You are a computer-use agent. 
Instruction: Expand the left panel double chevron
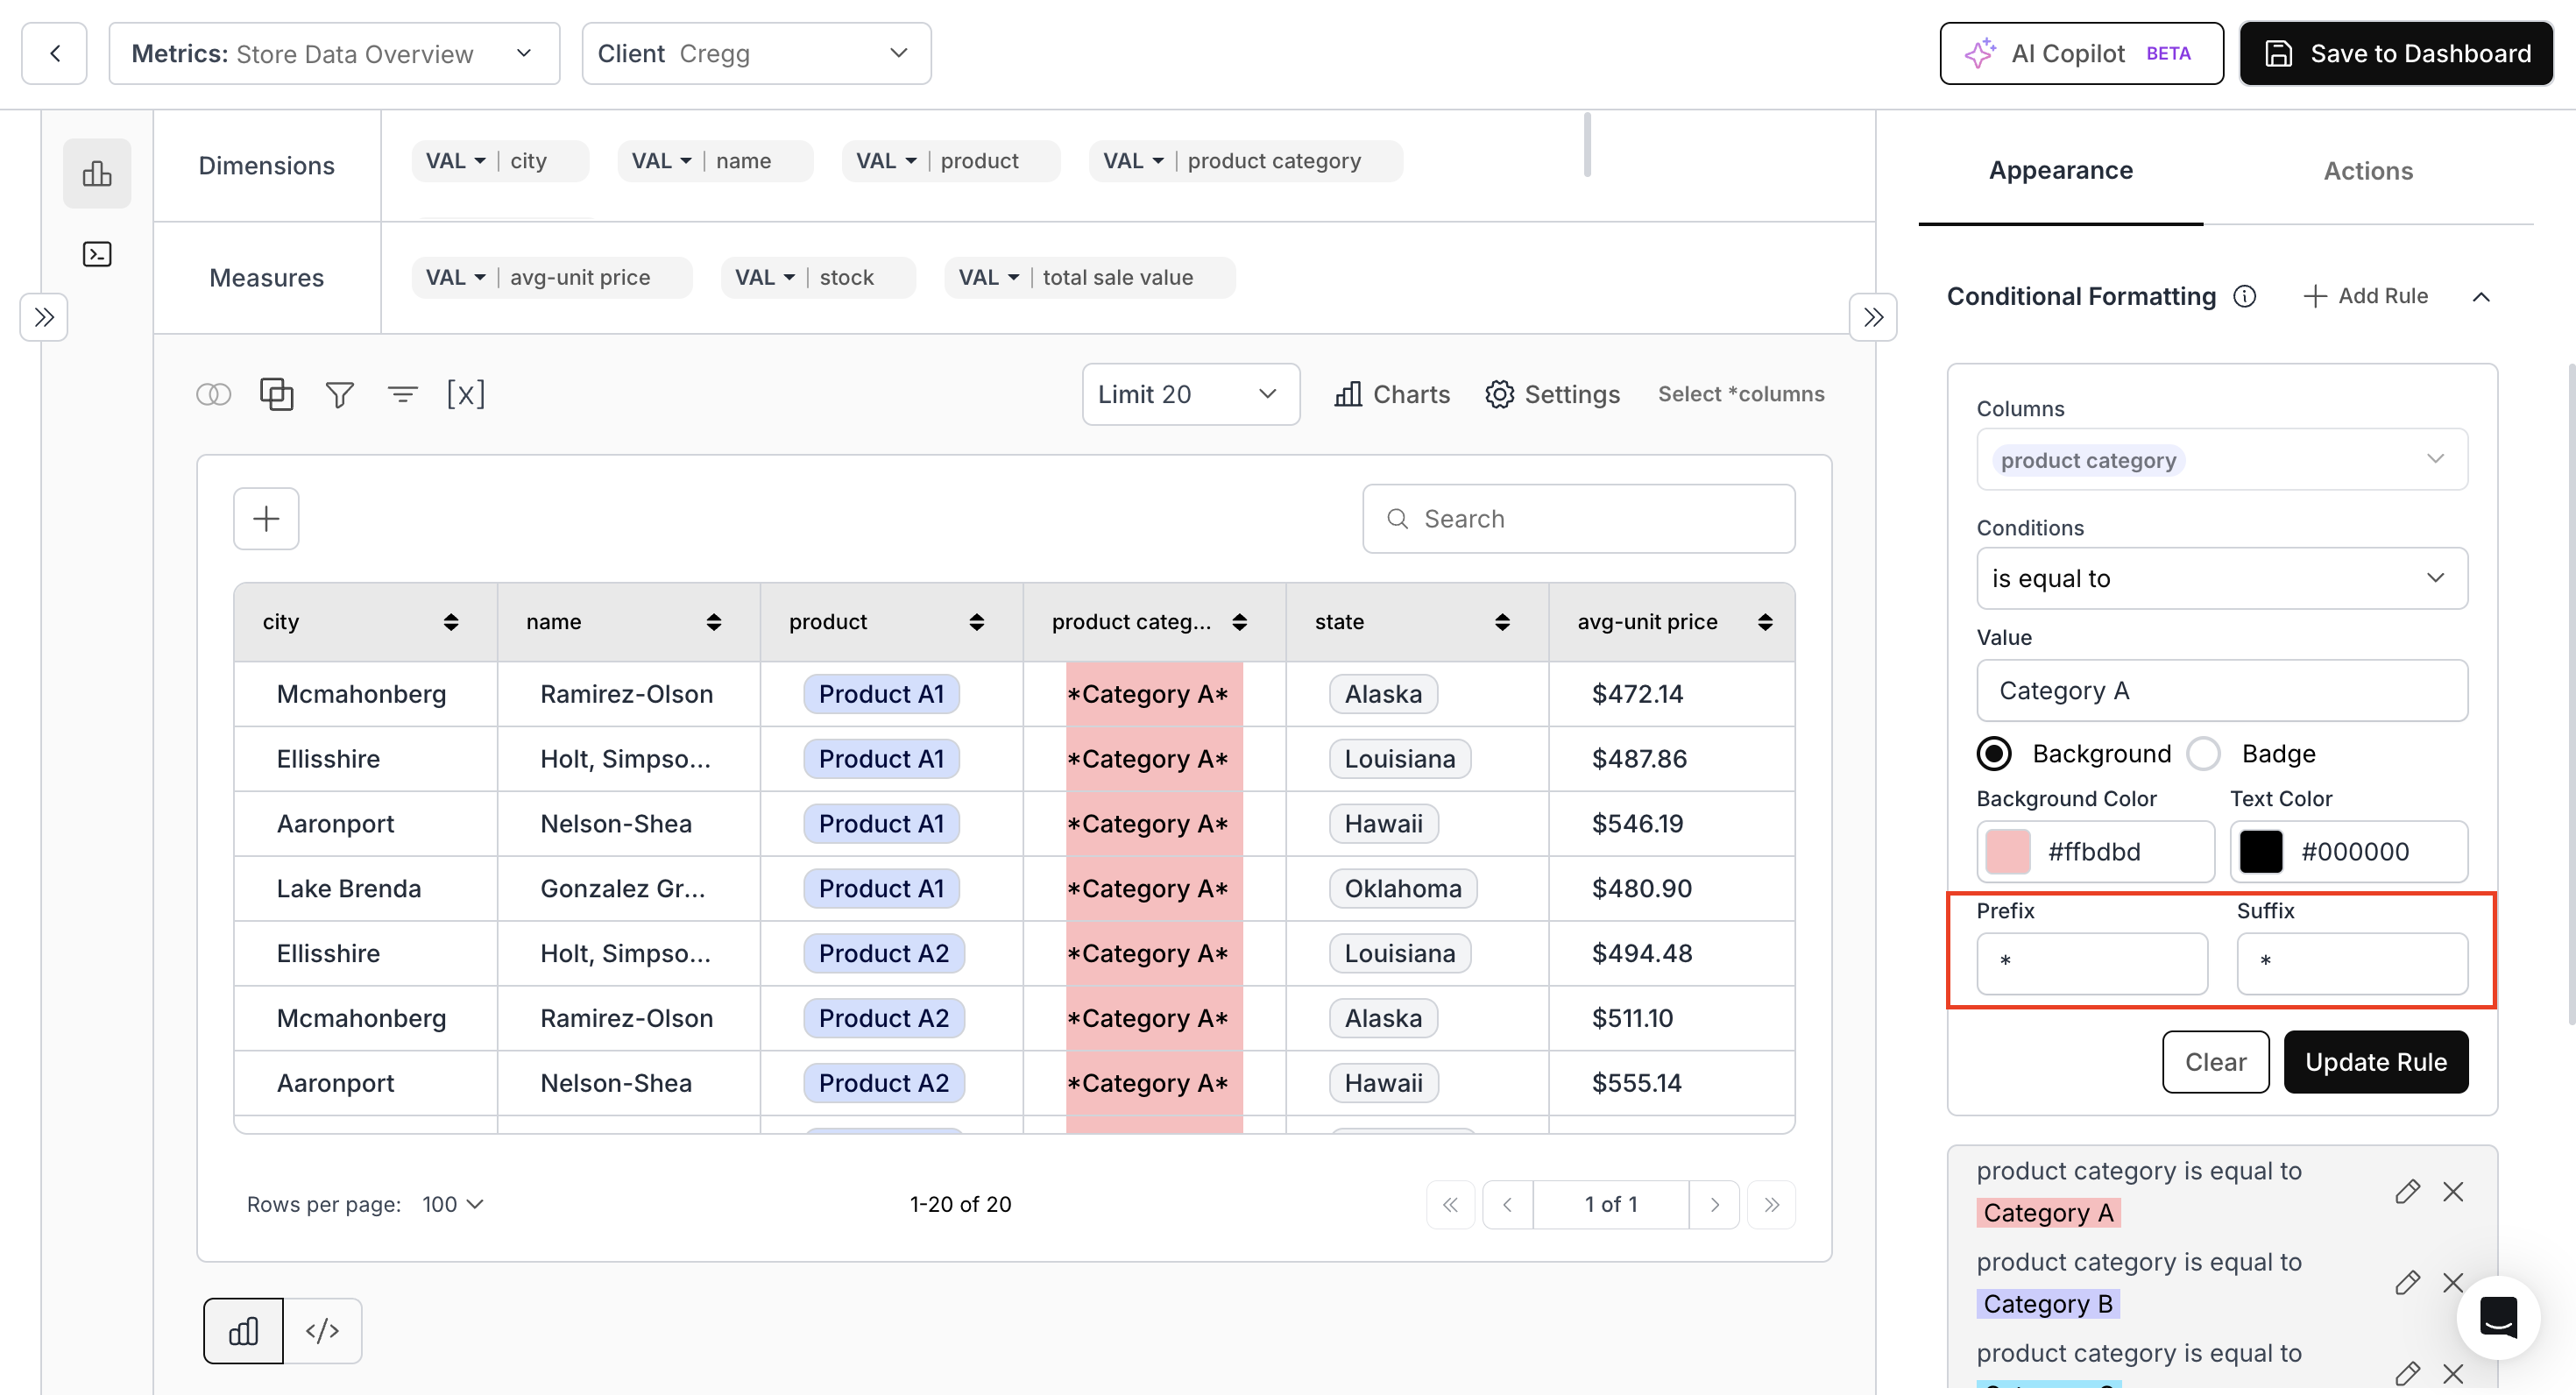44,318
